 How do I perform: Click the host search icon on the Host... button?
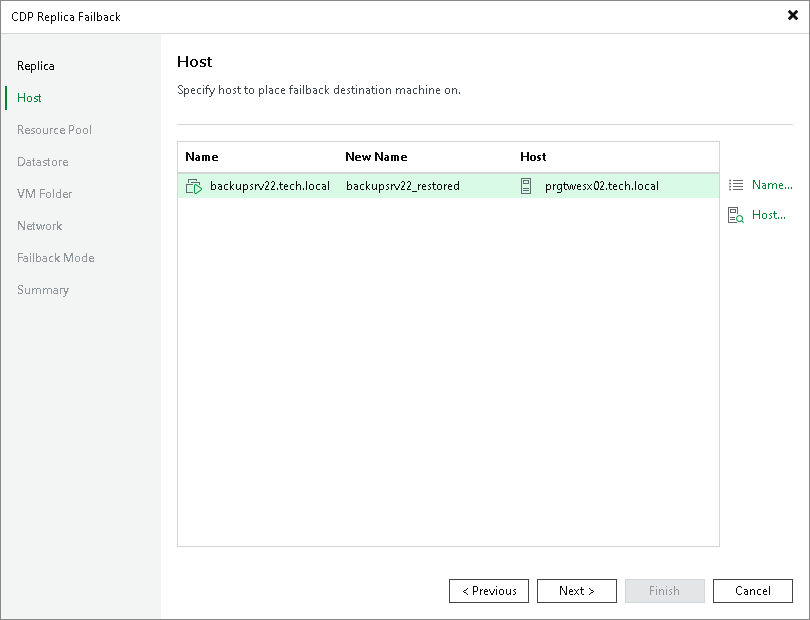point(737,214)
